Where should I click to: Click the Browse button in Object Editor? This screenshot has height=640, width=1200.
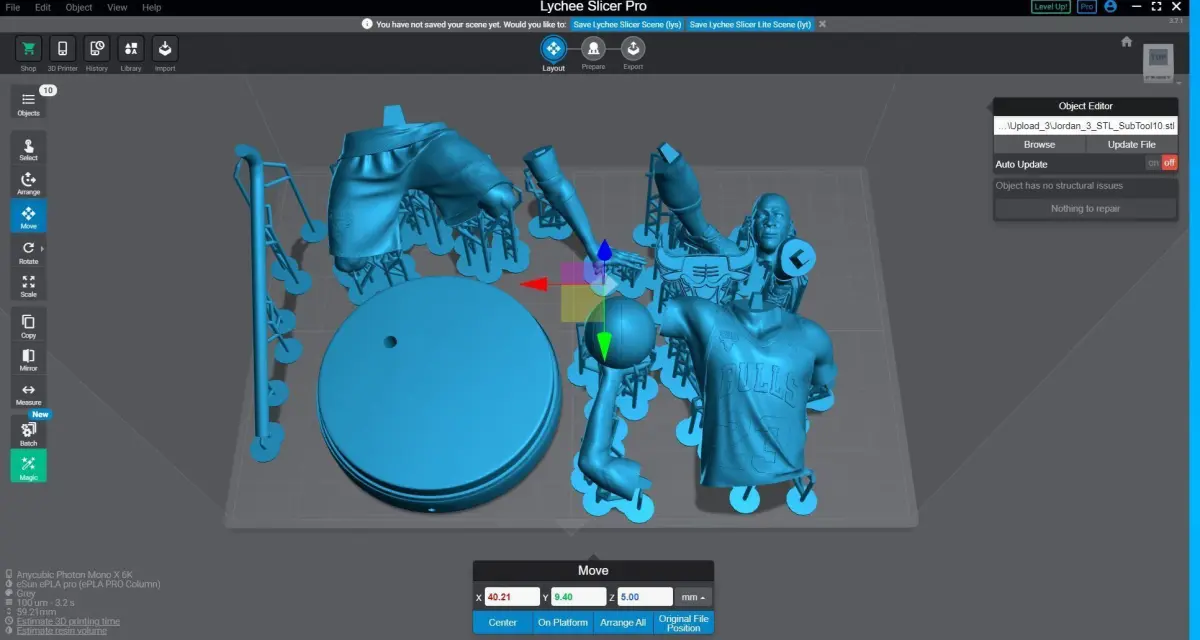point(1039,144)
